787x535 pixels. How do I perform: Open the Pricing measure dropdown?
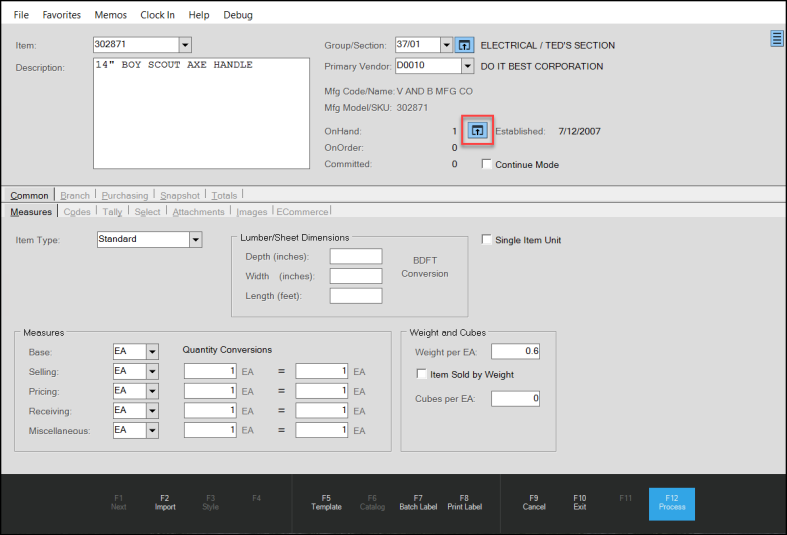tap(152, 391)
